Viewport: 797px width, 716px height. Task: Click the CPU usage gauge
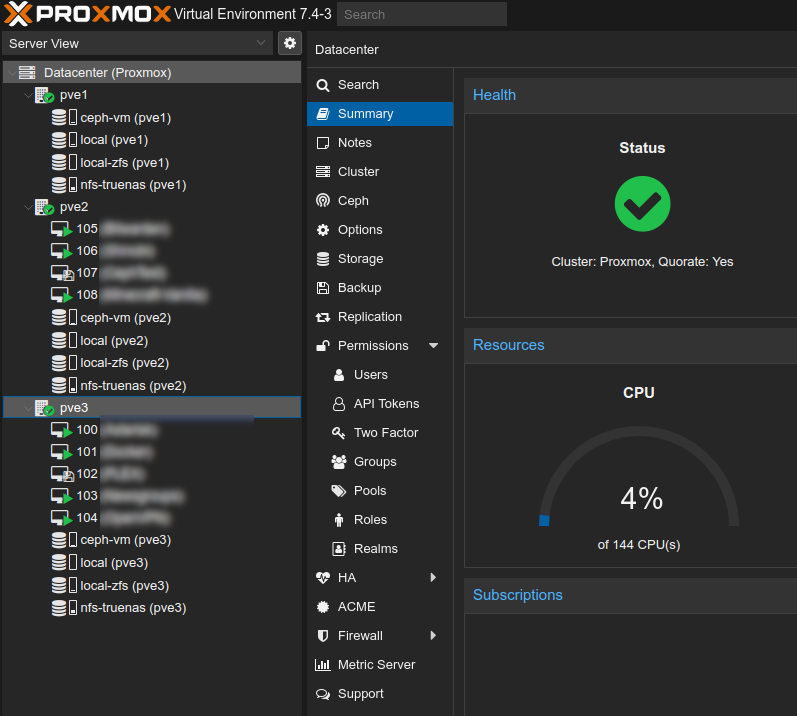[x=639, y=477]
